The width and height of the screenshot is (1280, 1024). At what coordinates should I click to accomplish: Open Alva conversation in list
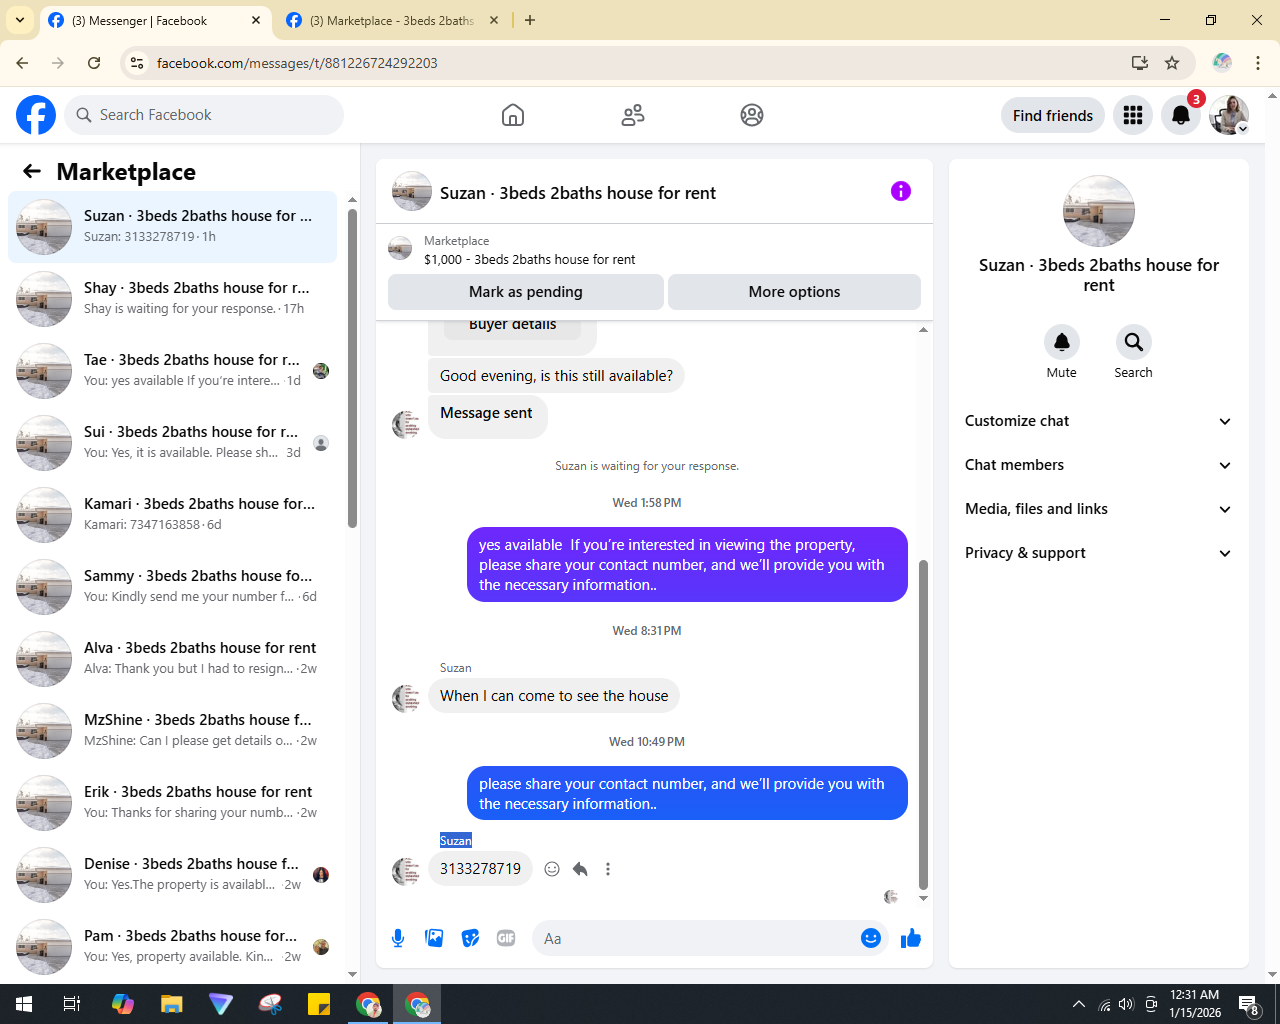pyautogui.click(x=172, y=659)
